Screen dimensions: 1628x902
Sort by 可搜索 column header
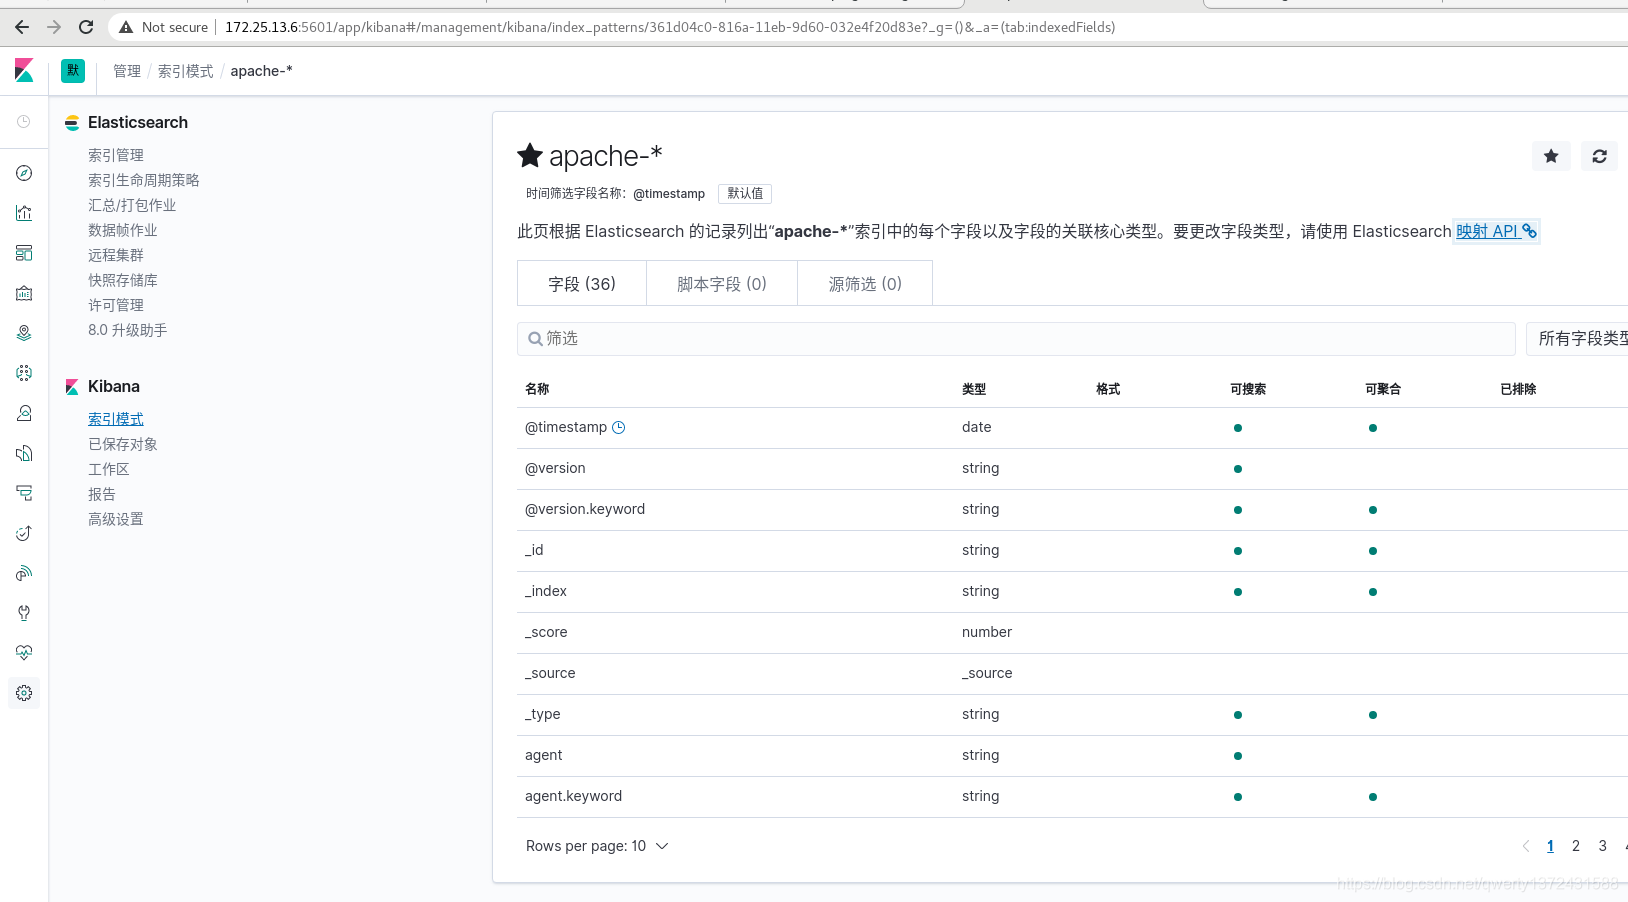(x=1248, y=389)
